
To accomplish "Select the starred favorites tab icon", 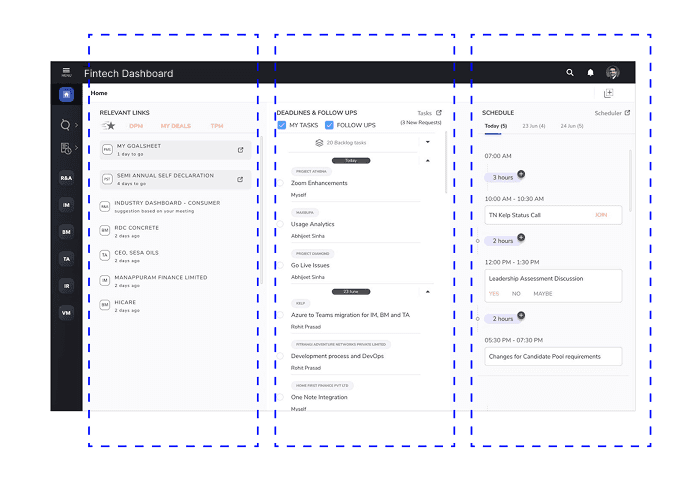I will (x=108, y=126).
